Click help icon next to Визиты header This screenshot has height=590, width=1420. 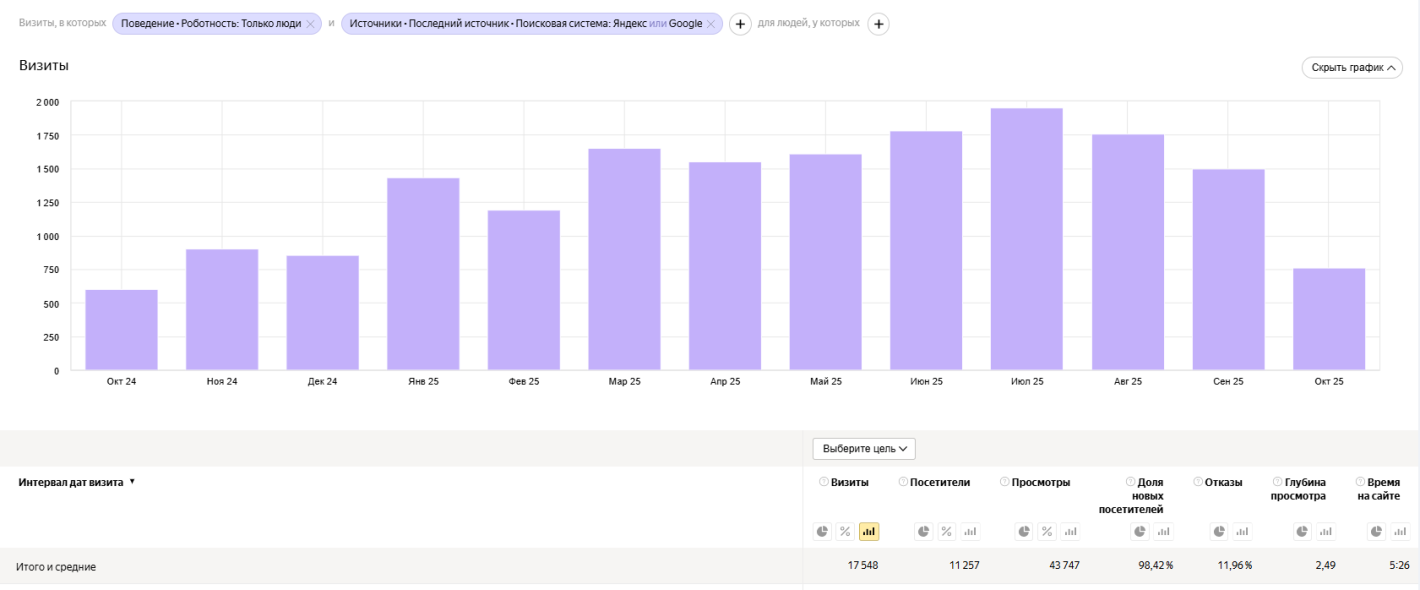824,482
